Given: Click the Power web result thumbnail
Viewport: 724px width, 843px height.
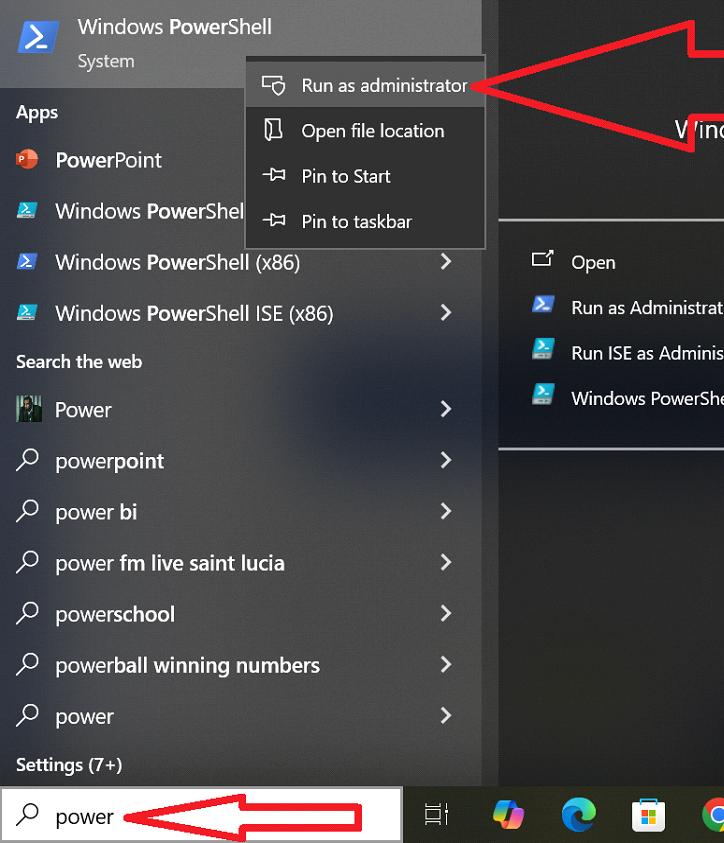Looking at the screenshot, I should point(28,409).
